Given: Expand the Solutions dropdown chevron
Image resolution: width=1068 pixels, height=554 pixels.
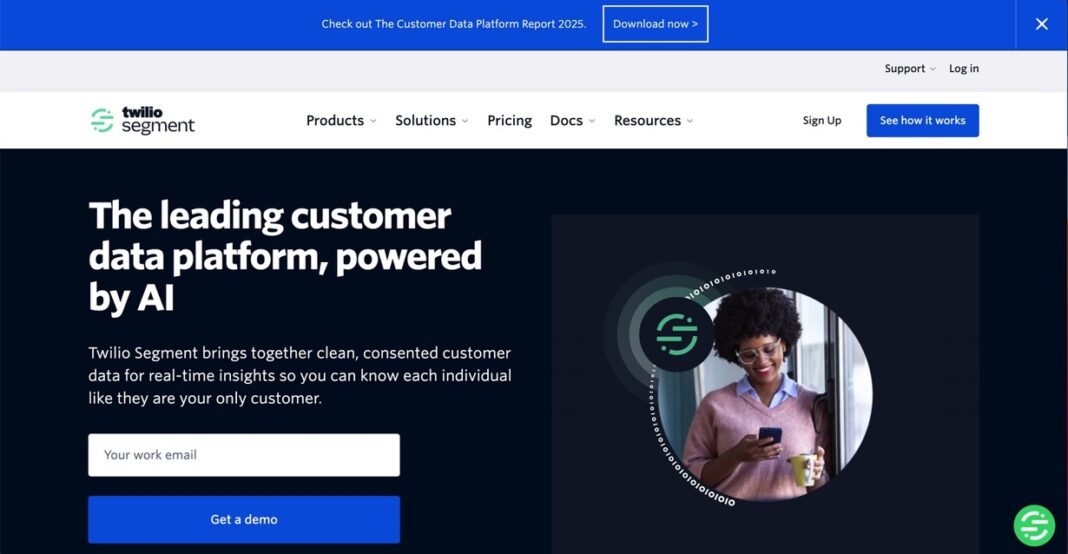Looking at the screenshot, I should (465, 121).
